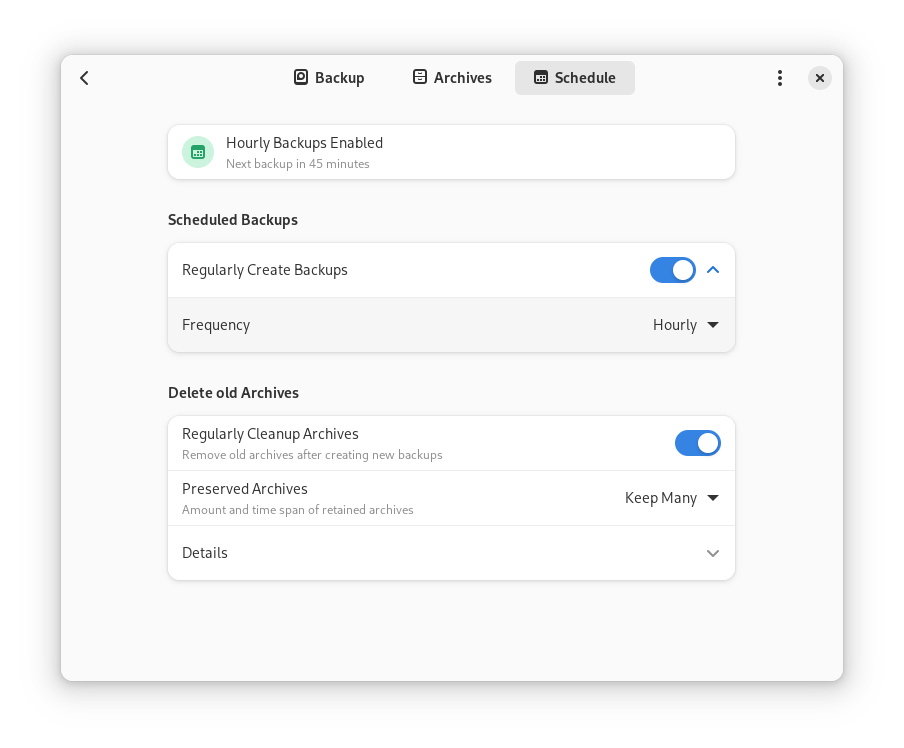Click the green calendar status icon
Screen dimensions: 904x748
198,152
